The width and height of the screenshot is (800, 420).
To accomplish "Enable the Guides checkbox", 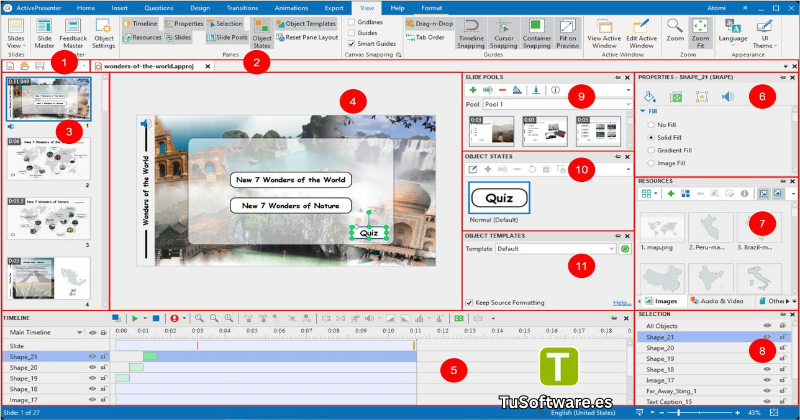I will tap(352, 33).
